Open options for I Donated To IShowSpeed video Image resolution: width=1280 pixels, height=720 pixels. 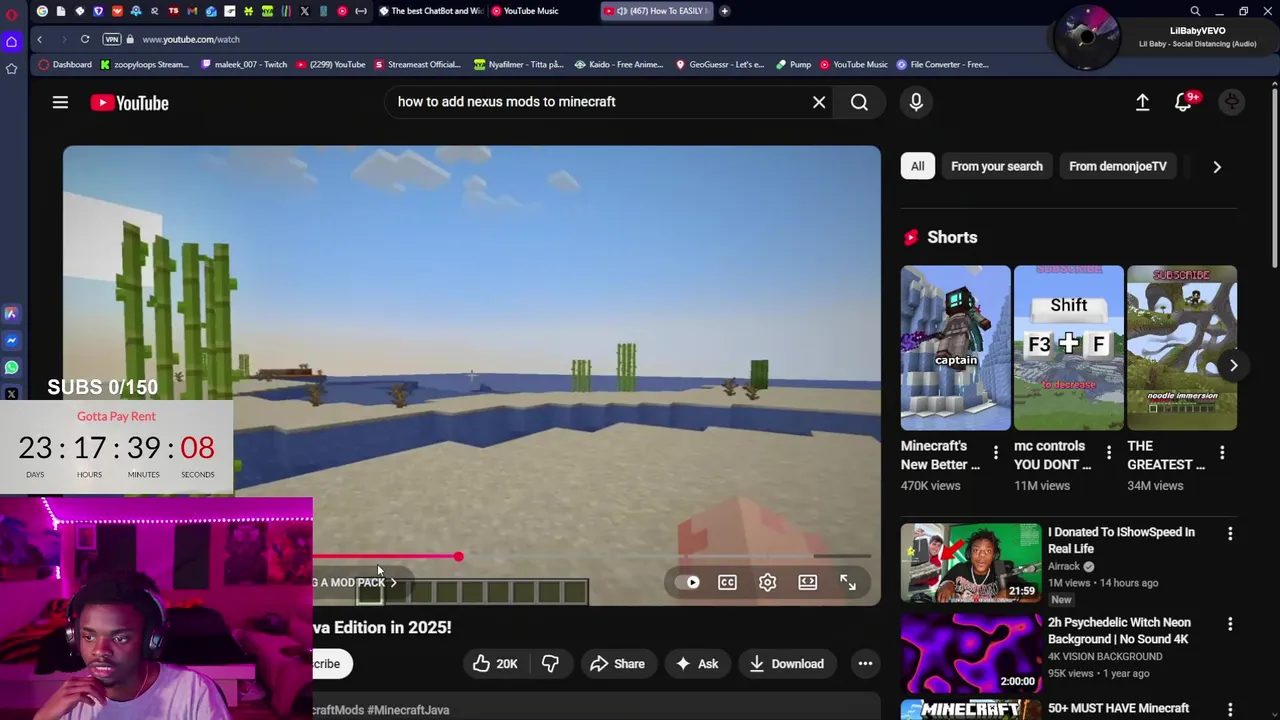click(1230, 534)
